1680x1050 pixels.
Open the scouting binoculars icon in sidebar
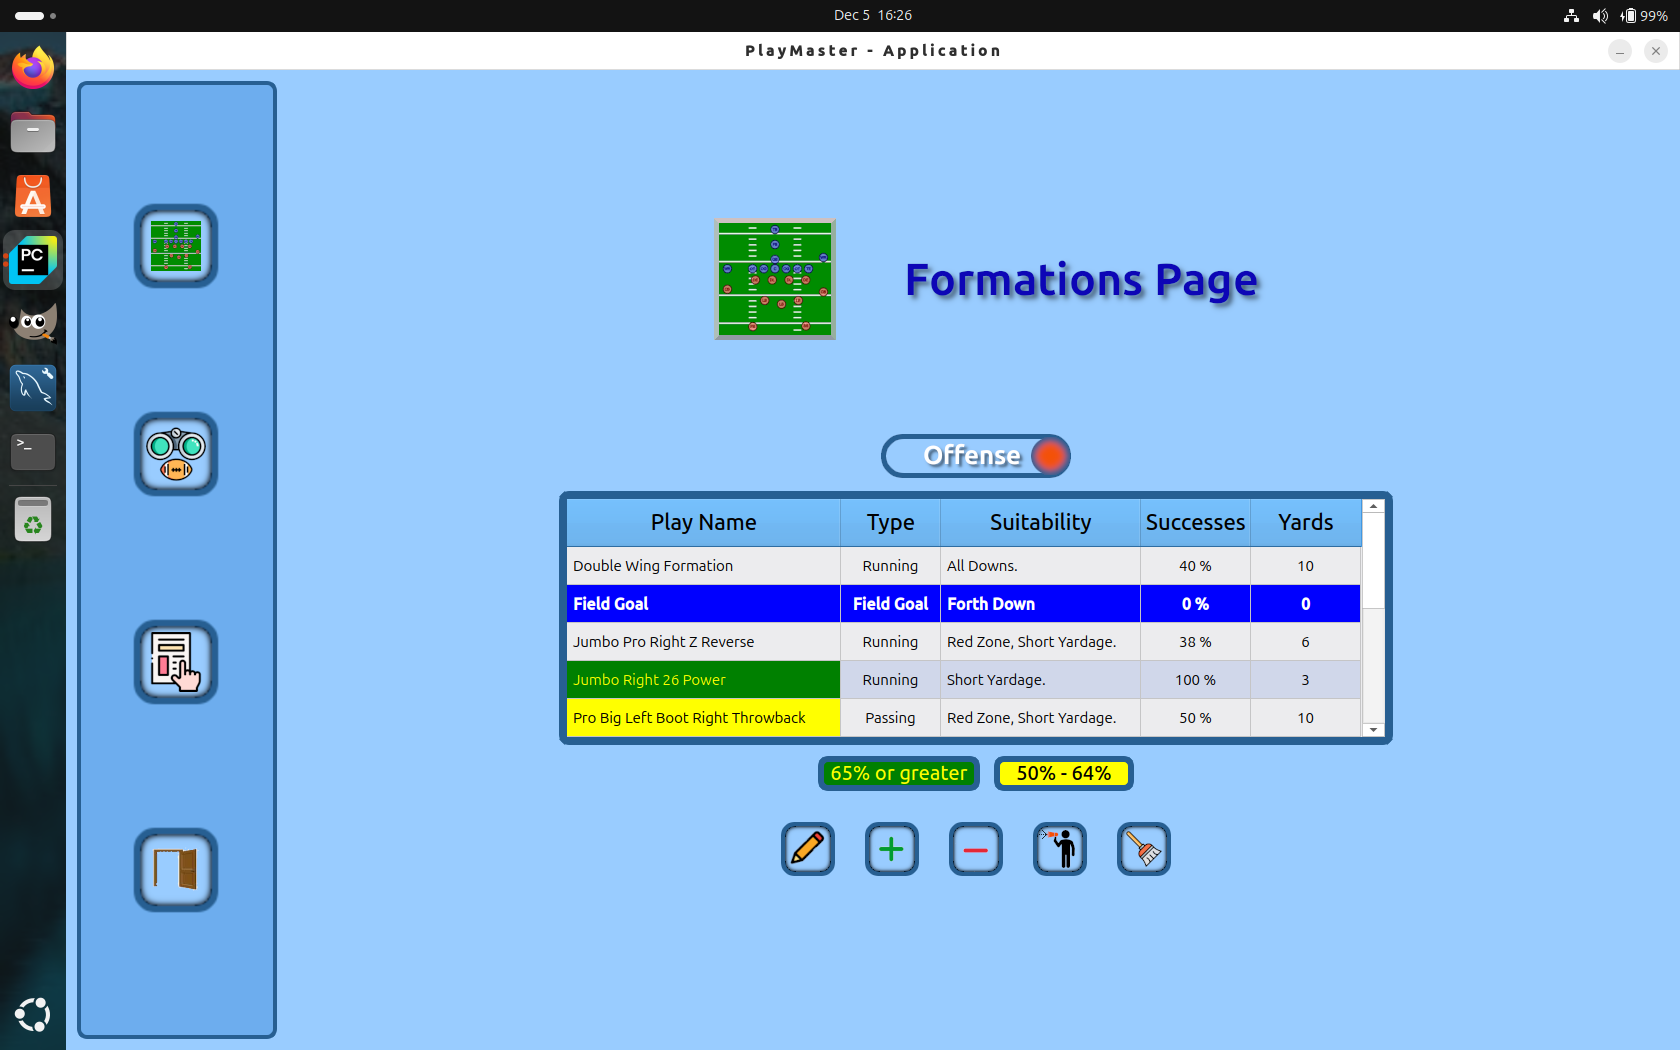(x=176, y=454)
